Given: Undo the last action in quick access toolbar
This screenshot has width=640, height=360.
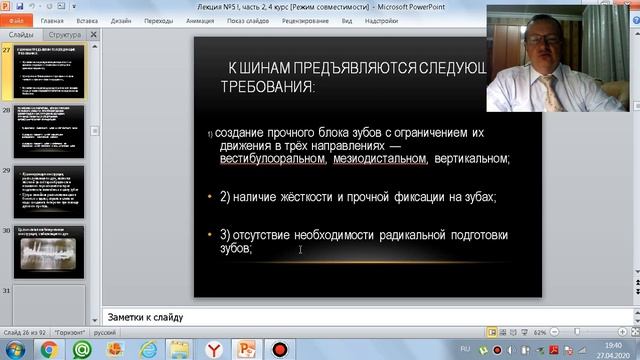Looking at the screenshot, I should 32,7.
